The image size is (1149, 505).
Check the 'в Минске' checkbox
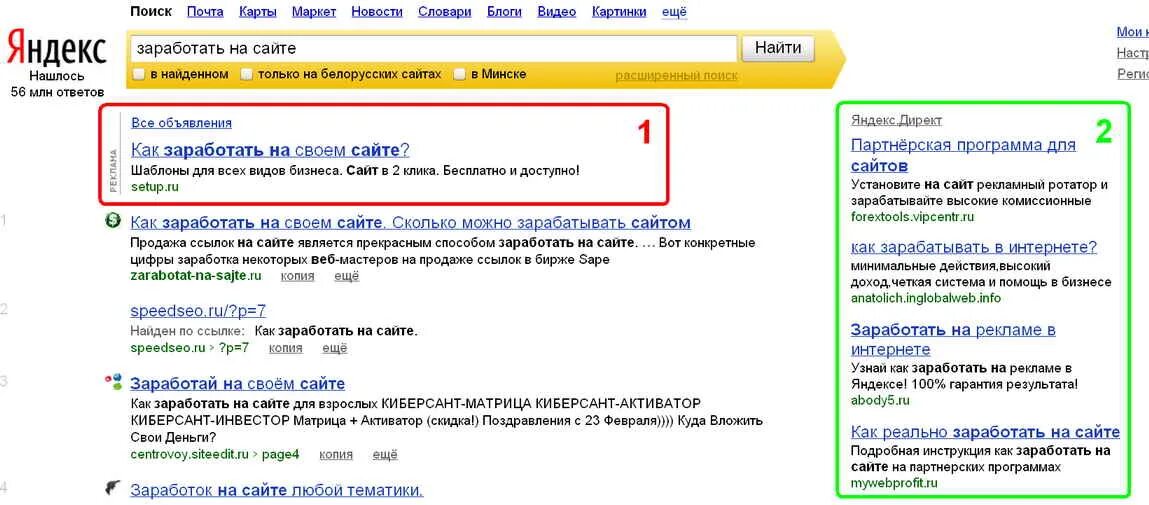[x=460, y=74]
